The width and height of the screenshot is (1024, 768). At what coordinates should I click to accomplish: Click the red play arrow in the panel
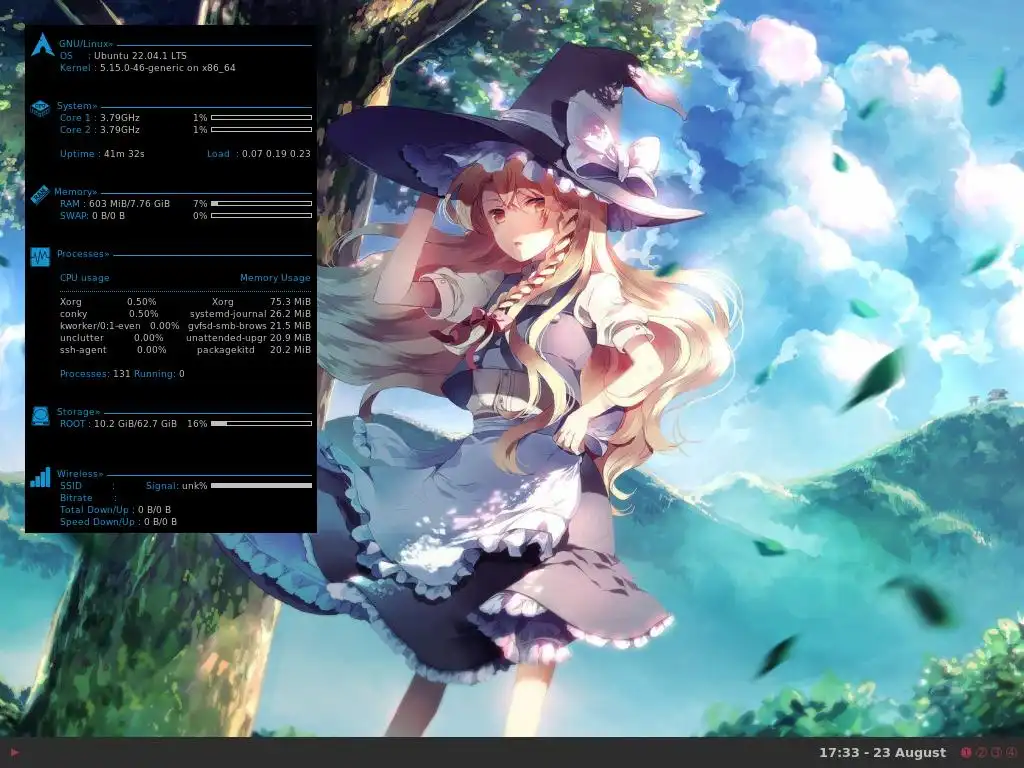click(x=14, y=752)
